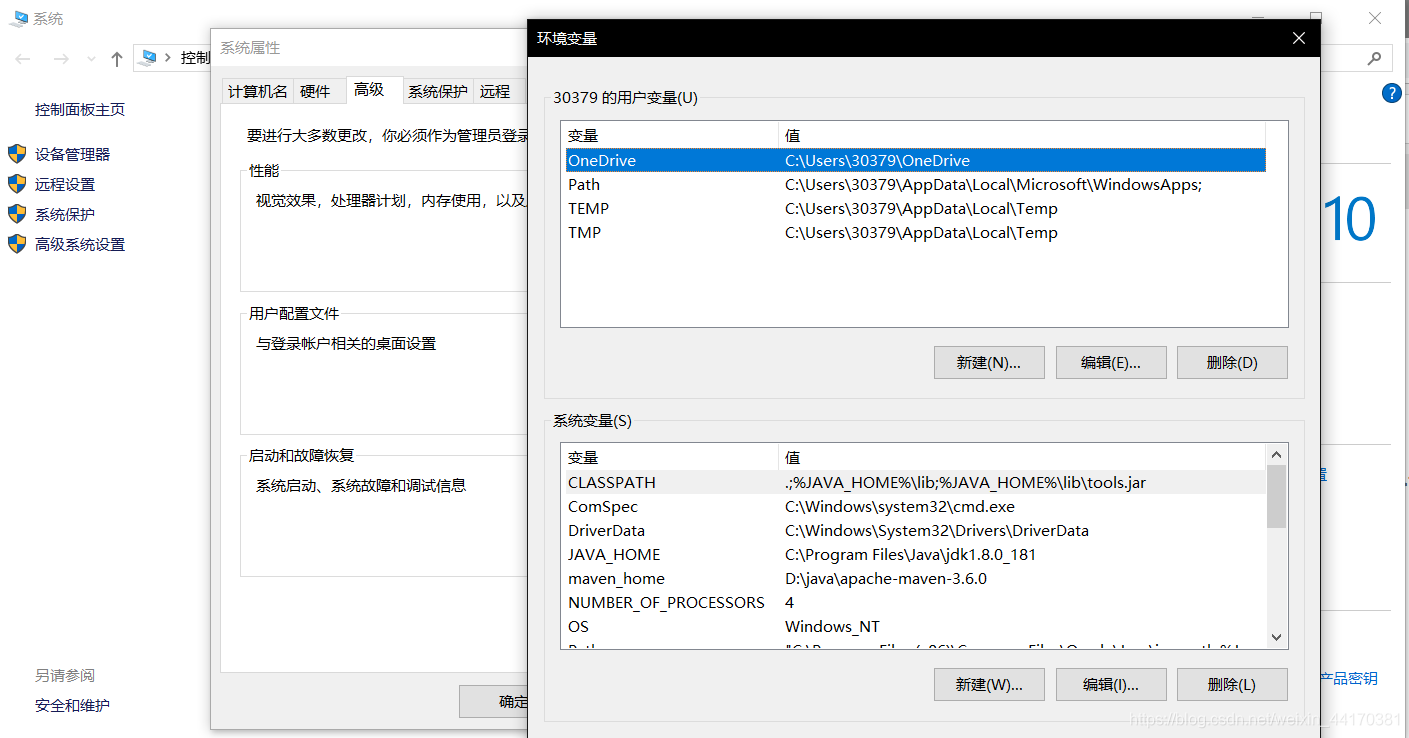Screen dimensions: 1409x738
Task: Open the 远程设置 link
Action: [65, 184]
